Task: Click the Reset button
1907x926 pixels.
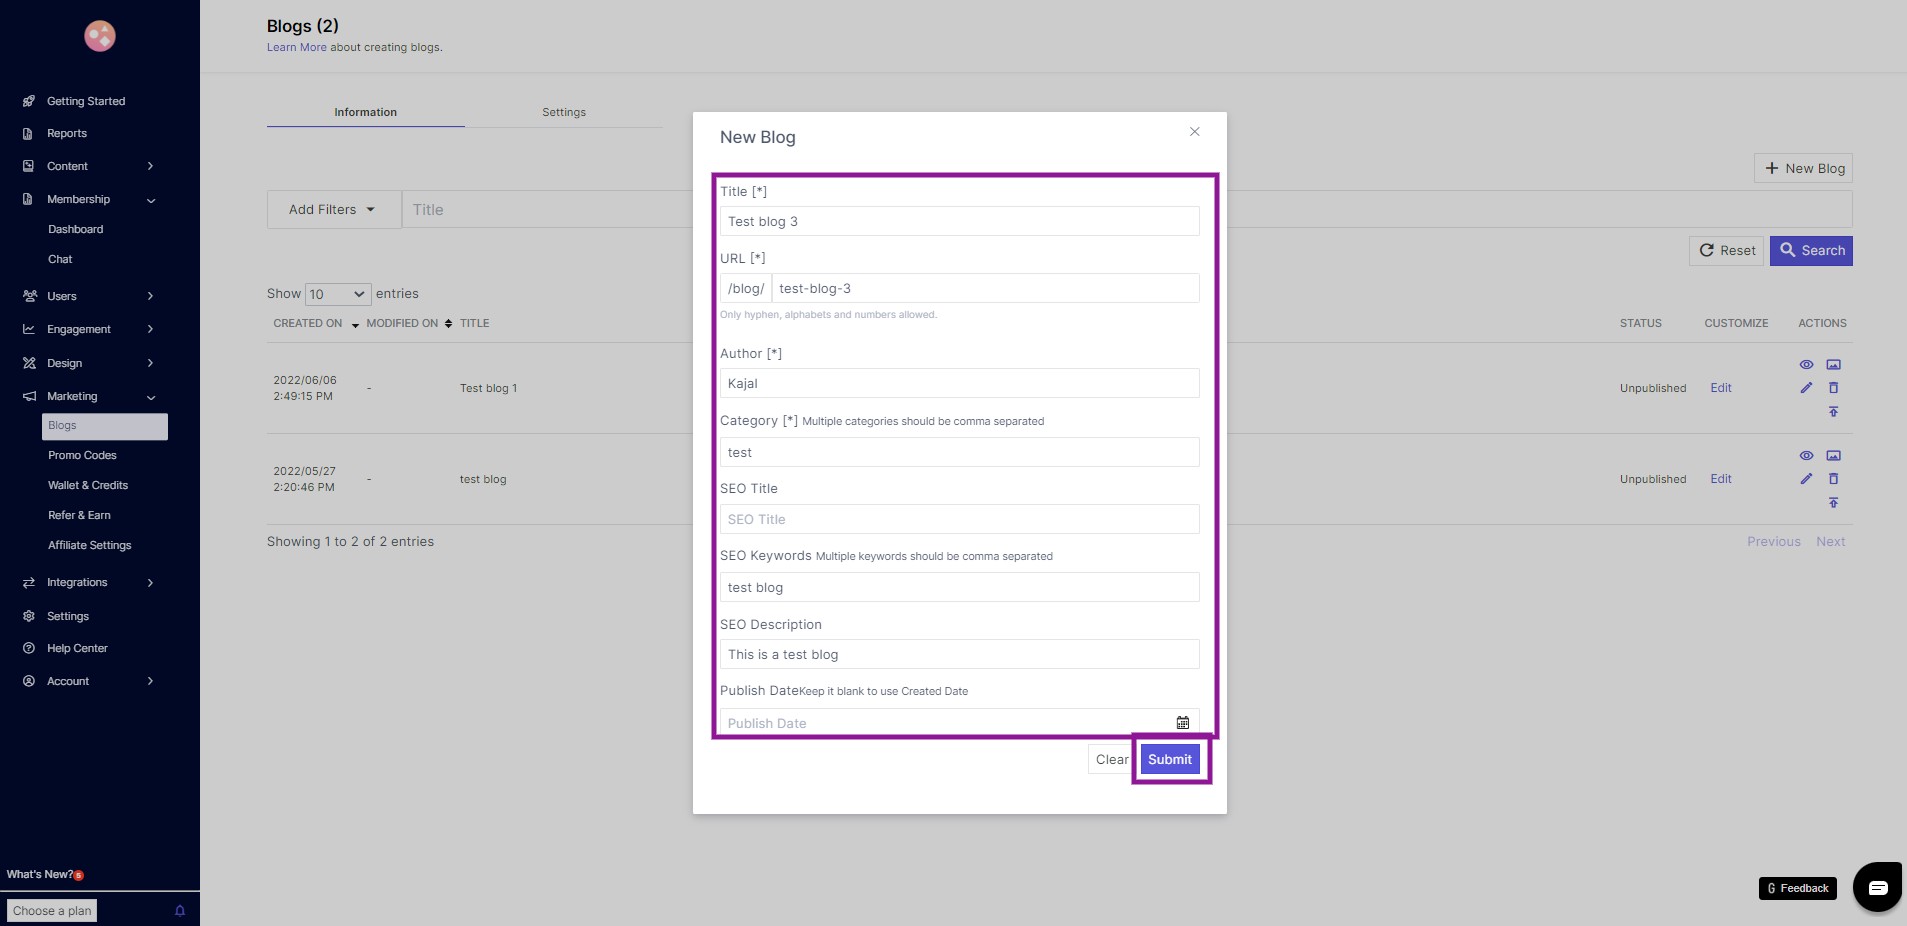Action: [1726, 251]
